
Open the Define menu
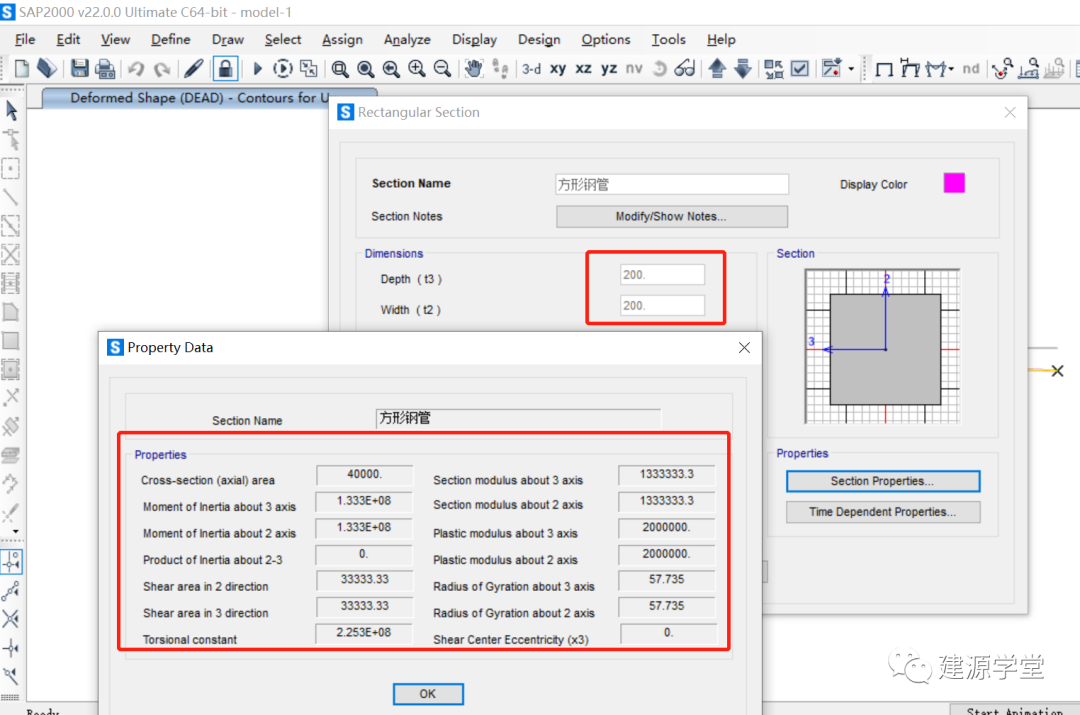170,39
